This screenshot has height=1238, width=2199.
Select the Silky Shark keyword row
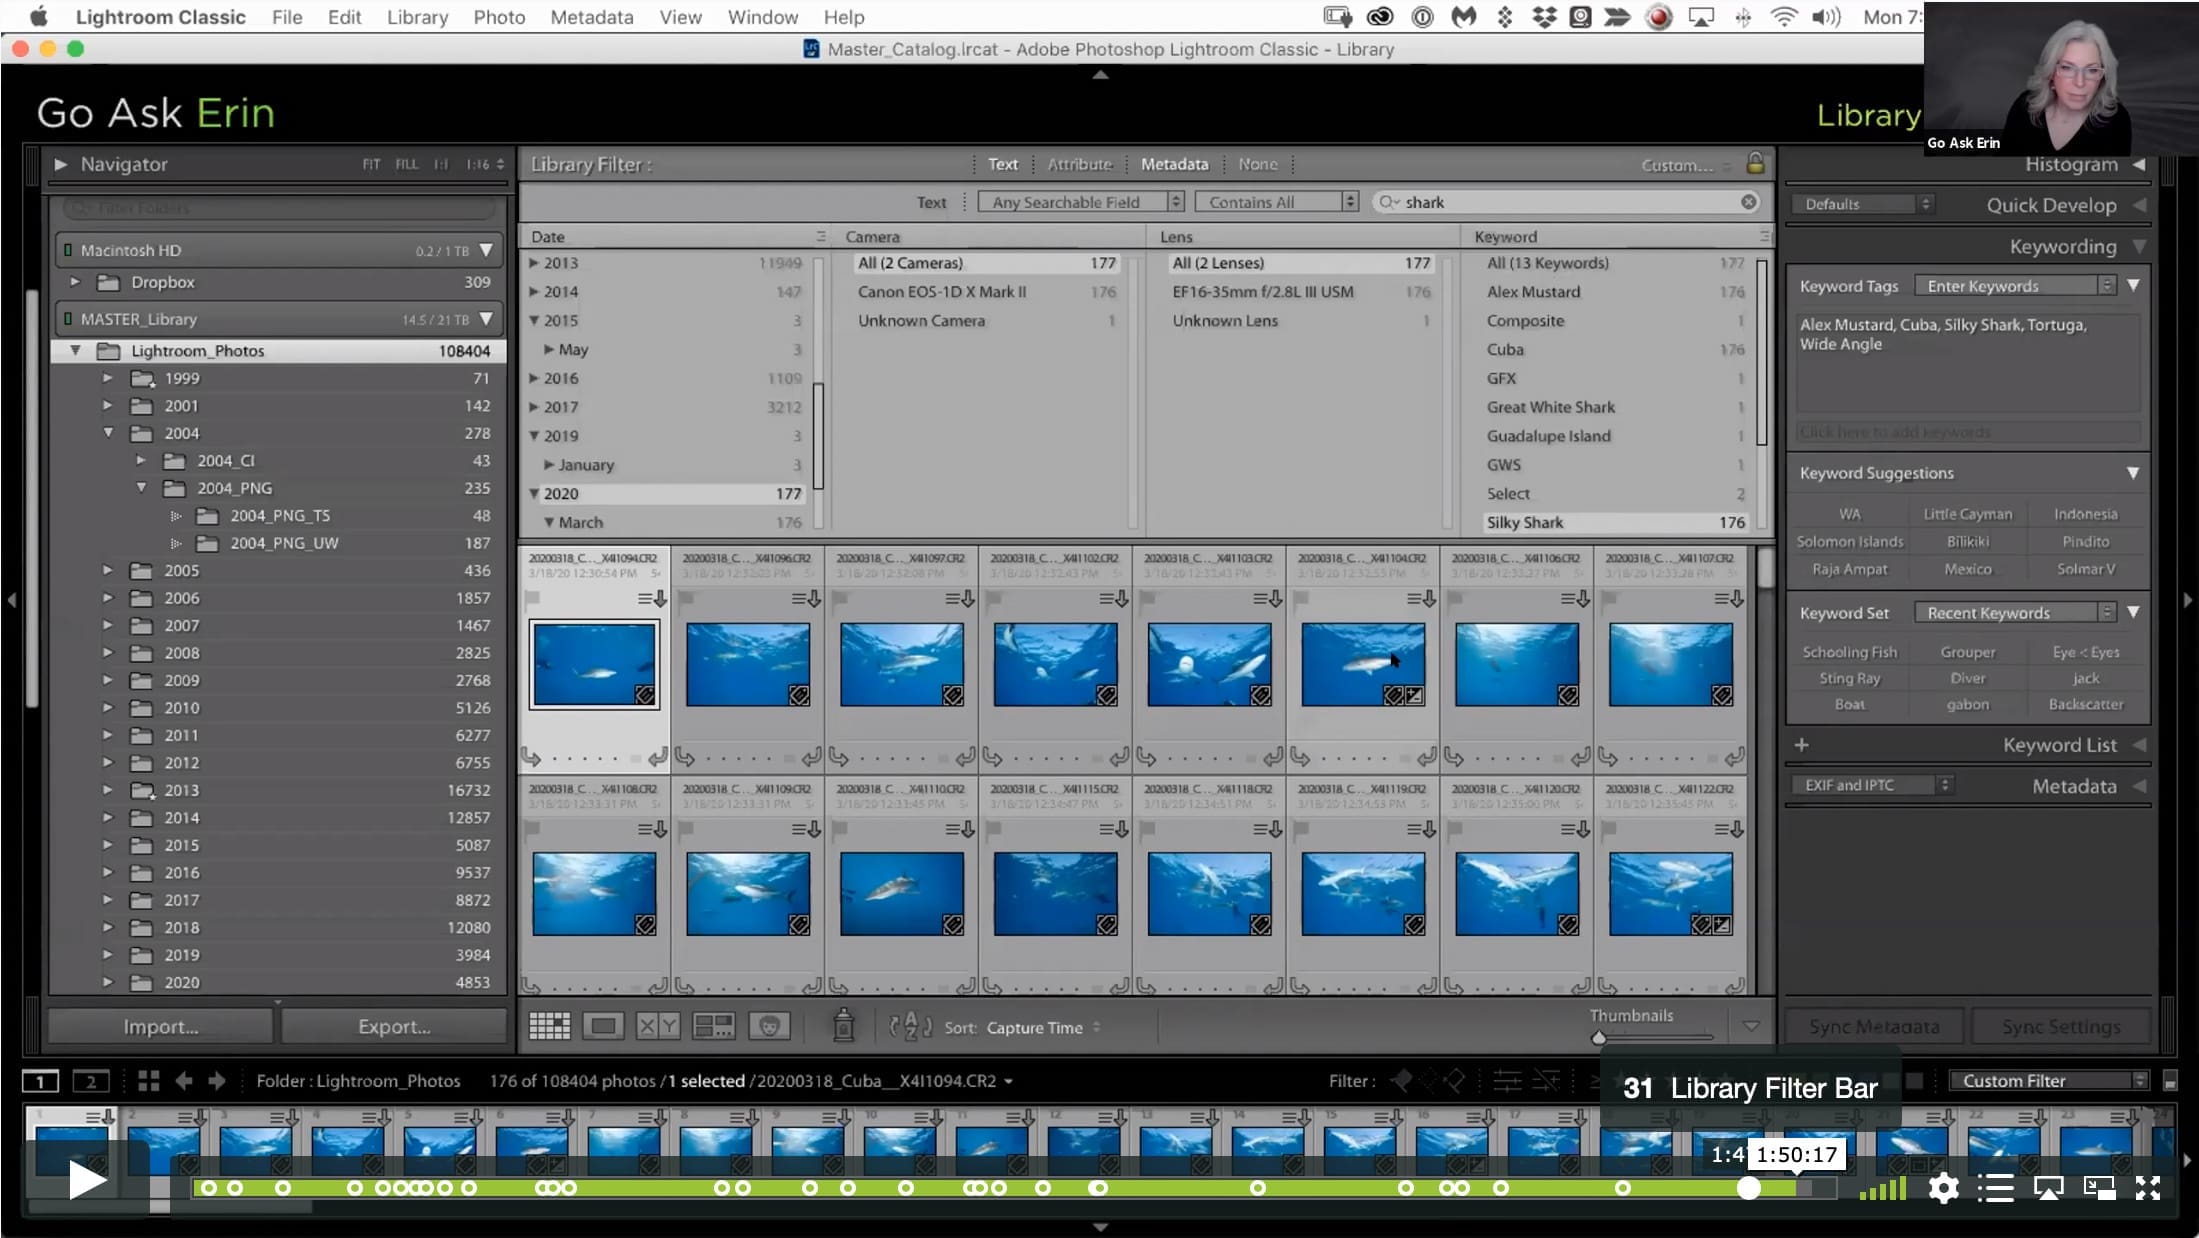1615,522
